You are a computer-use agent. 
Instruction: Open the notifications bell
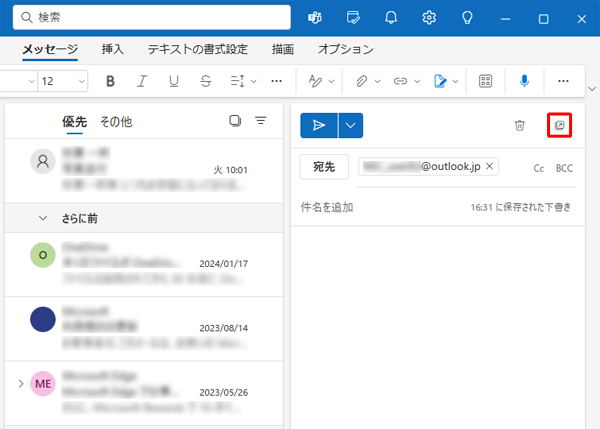coord(391,18)
